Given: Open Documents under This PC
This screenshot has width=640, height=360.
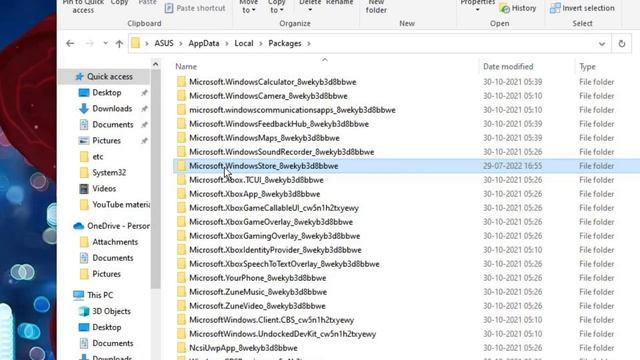Looking at the screenshot, I should (107, 343).
